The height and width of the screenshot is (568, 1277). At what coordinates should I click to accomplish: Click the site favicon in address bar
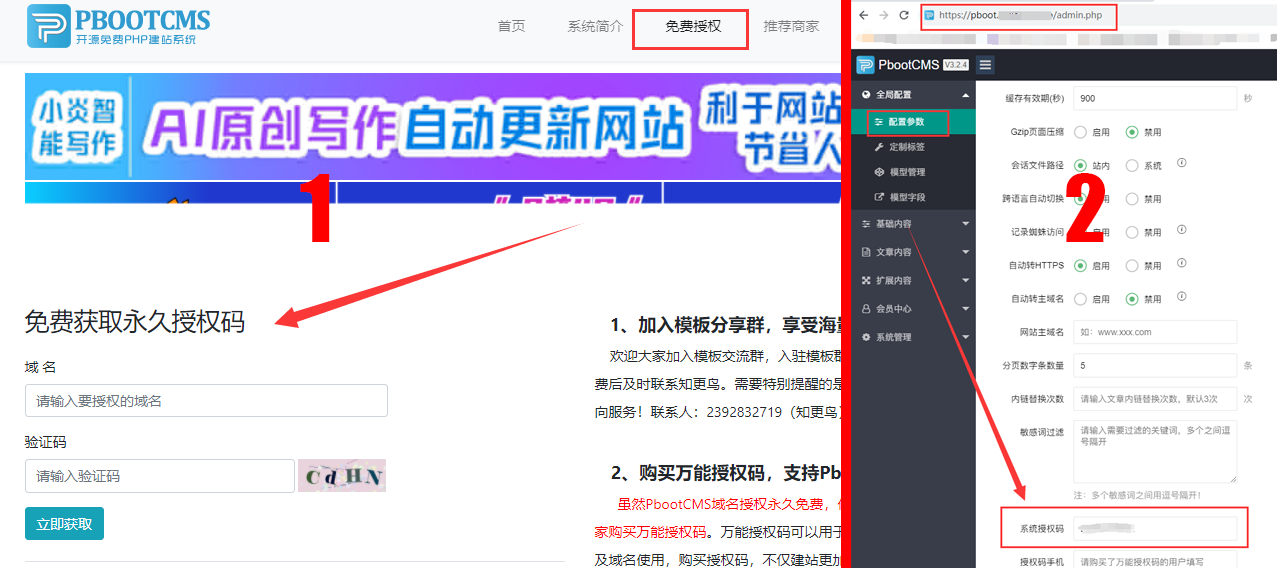[x=929, y=16]
